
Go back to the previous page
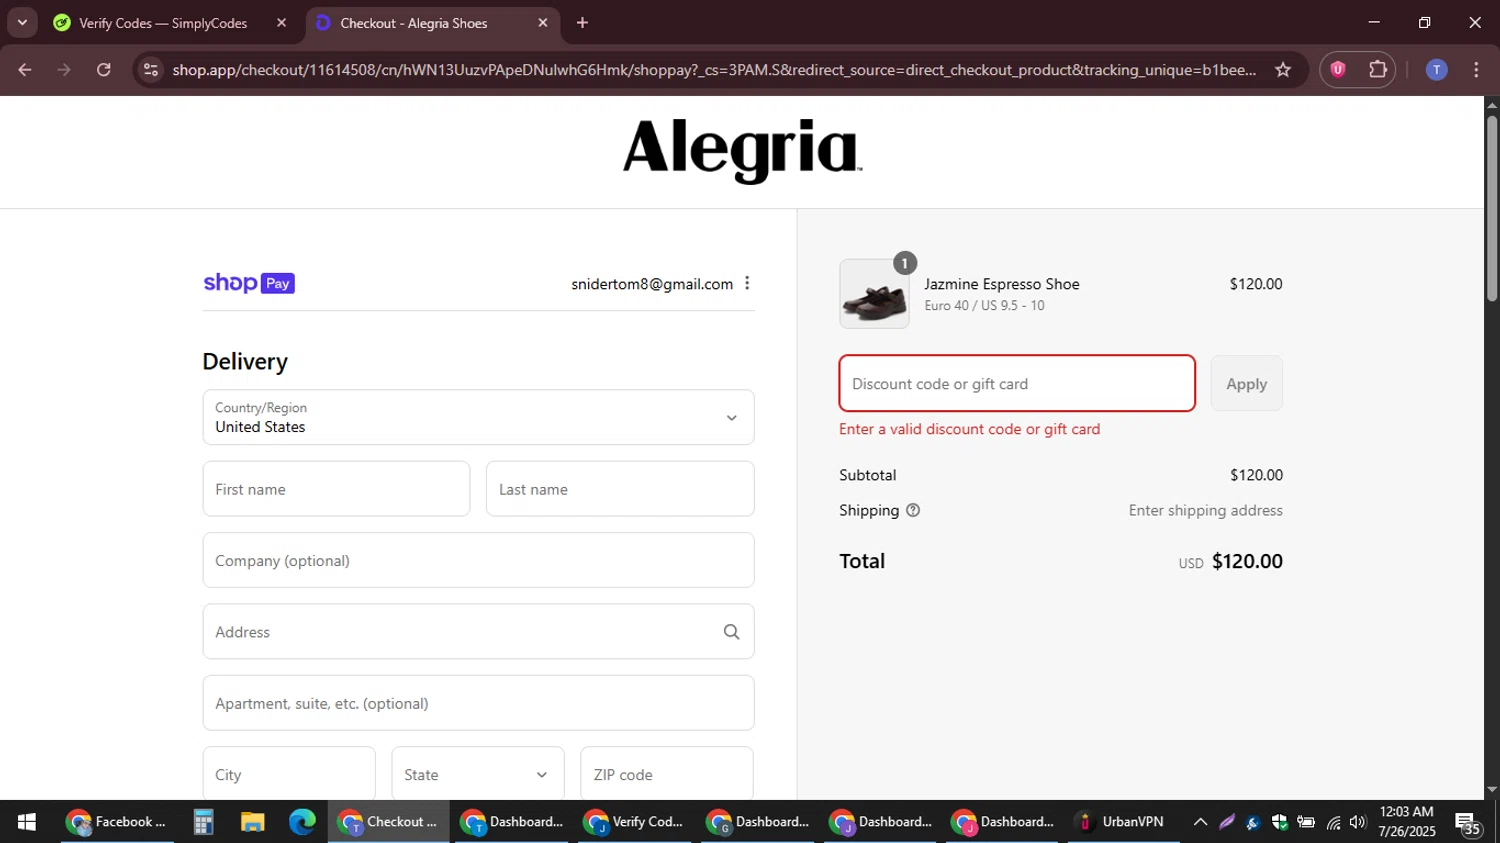(25, 70)
